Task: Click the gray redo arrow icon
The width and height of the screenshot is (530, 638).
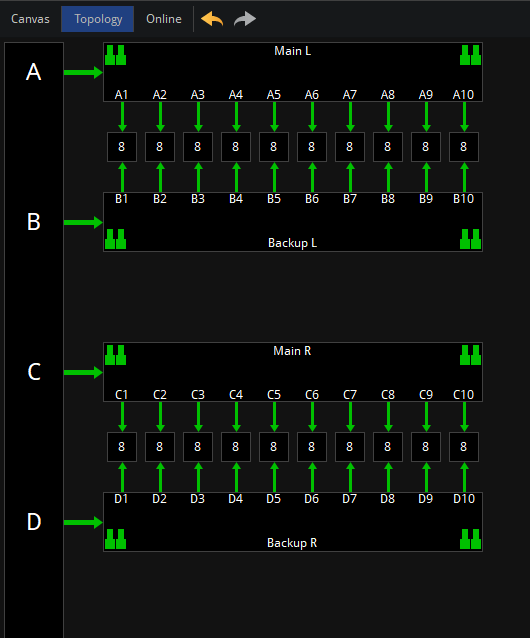Action: tap(245, 19)
